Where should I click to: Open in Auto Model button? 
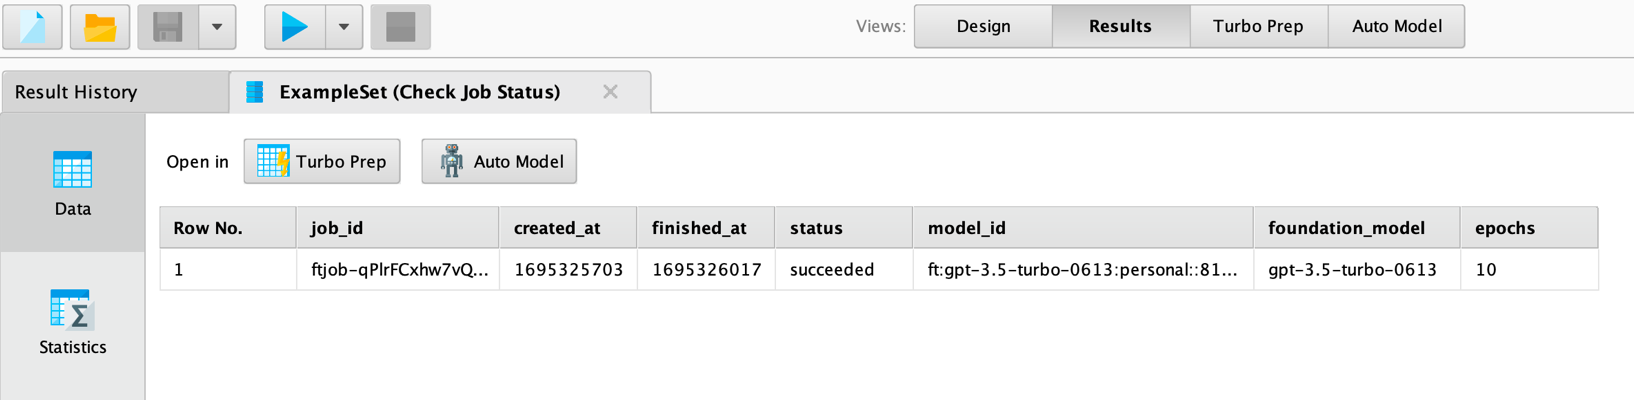tap(499, 161)
